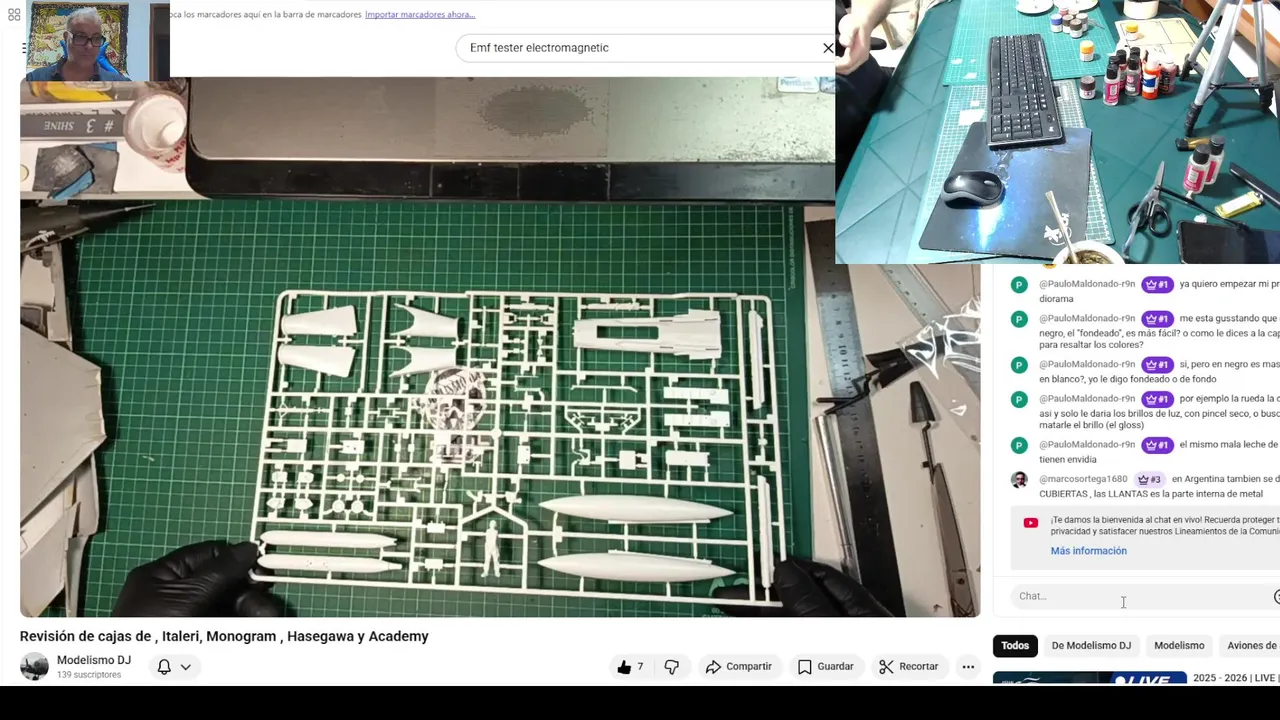Select the 'Aviones de' filter chip
Viewport: 1280px width, 720px height.
pos(1251,646)
